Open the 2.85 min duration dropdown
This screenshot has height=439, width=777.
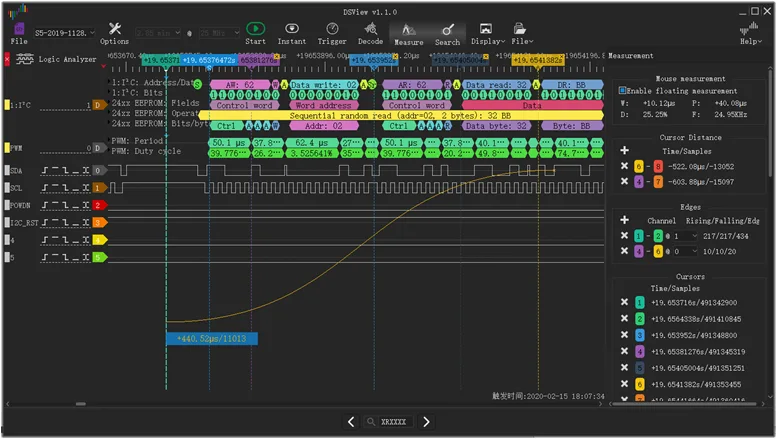(159, 33)
